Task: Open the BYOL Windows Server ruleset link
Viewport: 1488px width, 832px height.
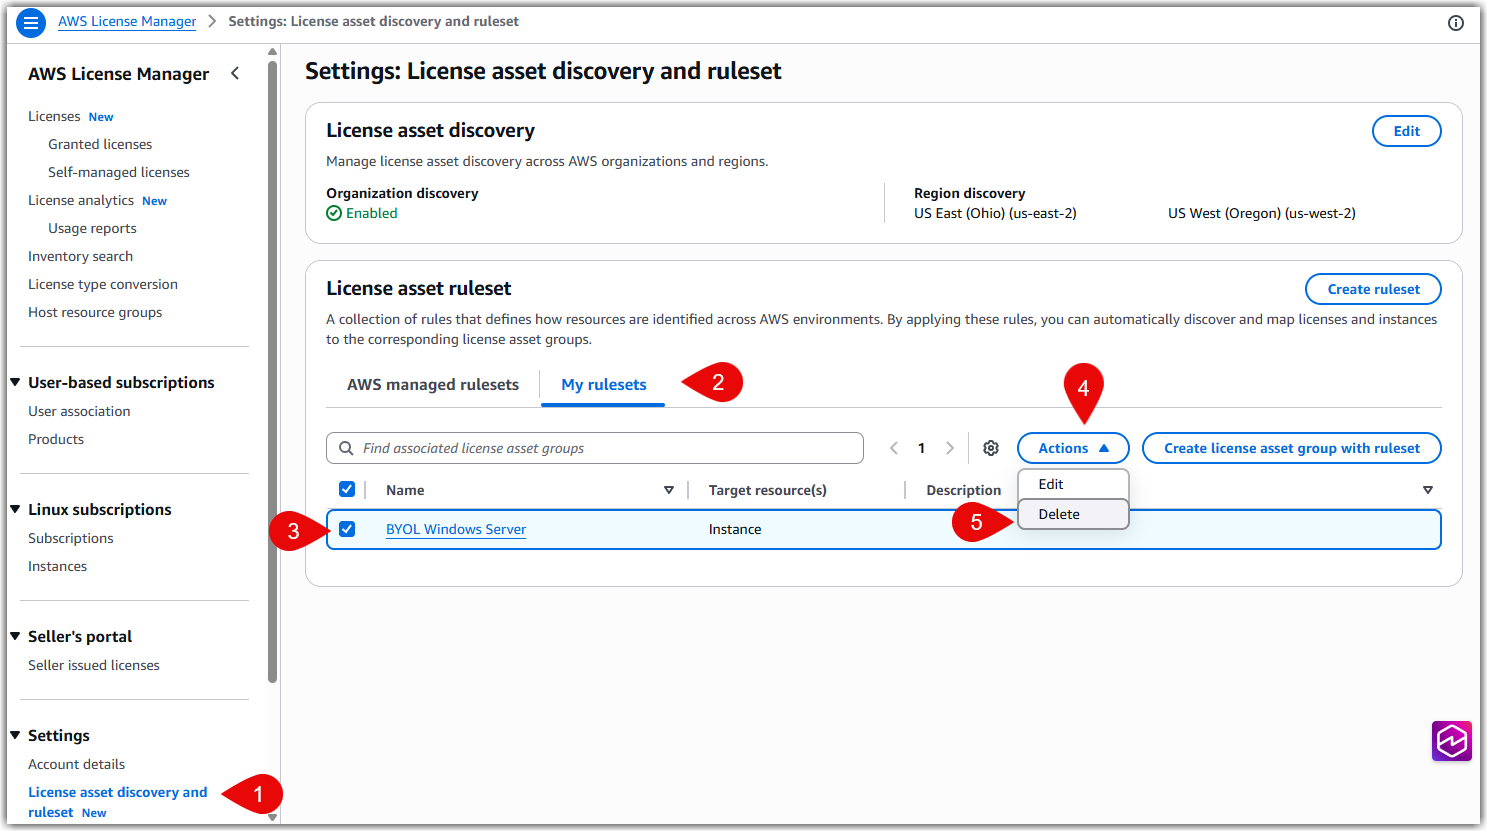Action: [455, 529]
